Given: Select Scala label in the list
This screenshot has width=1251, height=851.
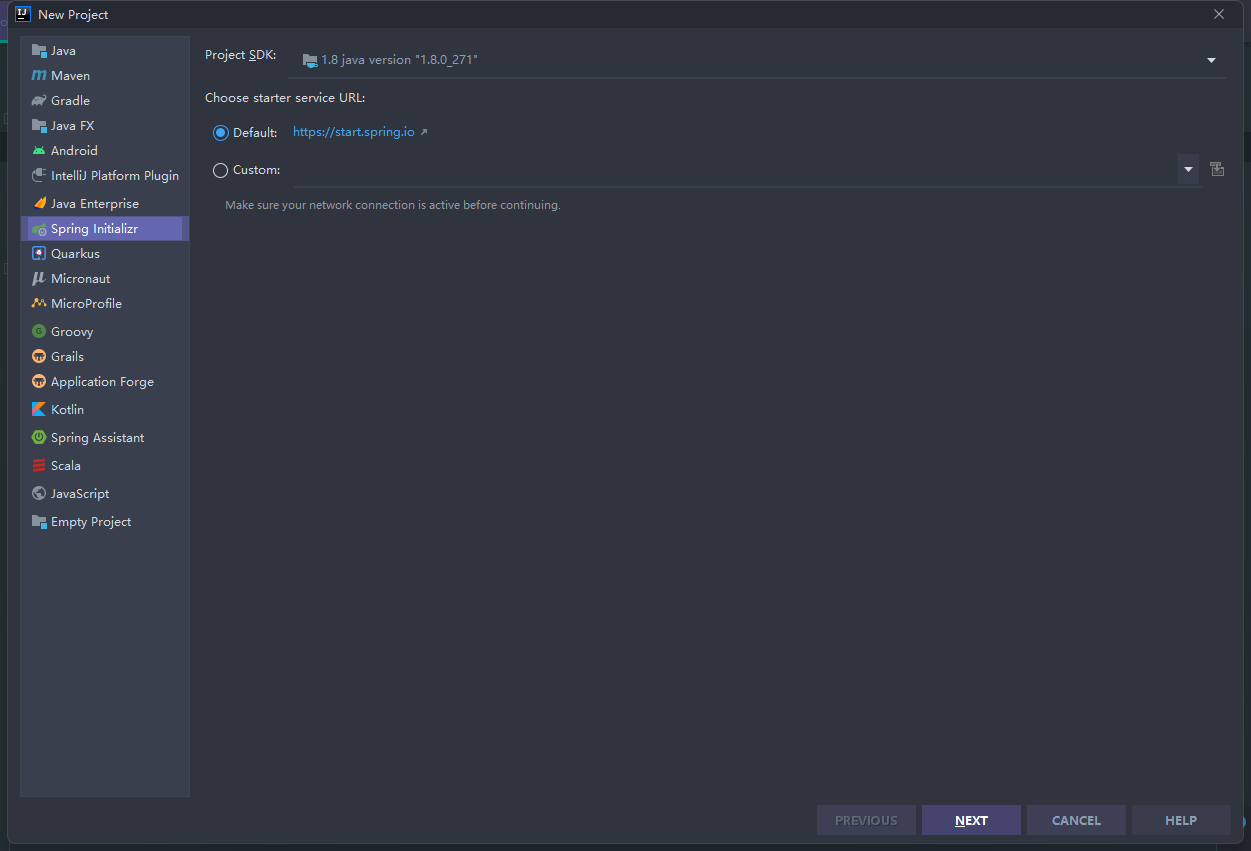Looking at the screenshot, I should click(x=66, y=466).
